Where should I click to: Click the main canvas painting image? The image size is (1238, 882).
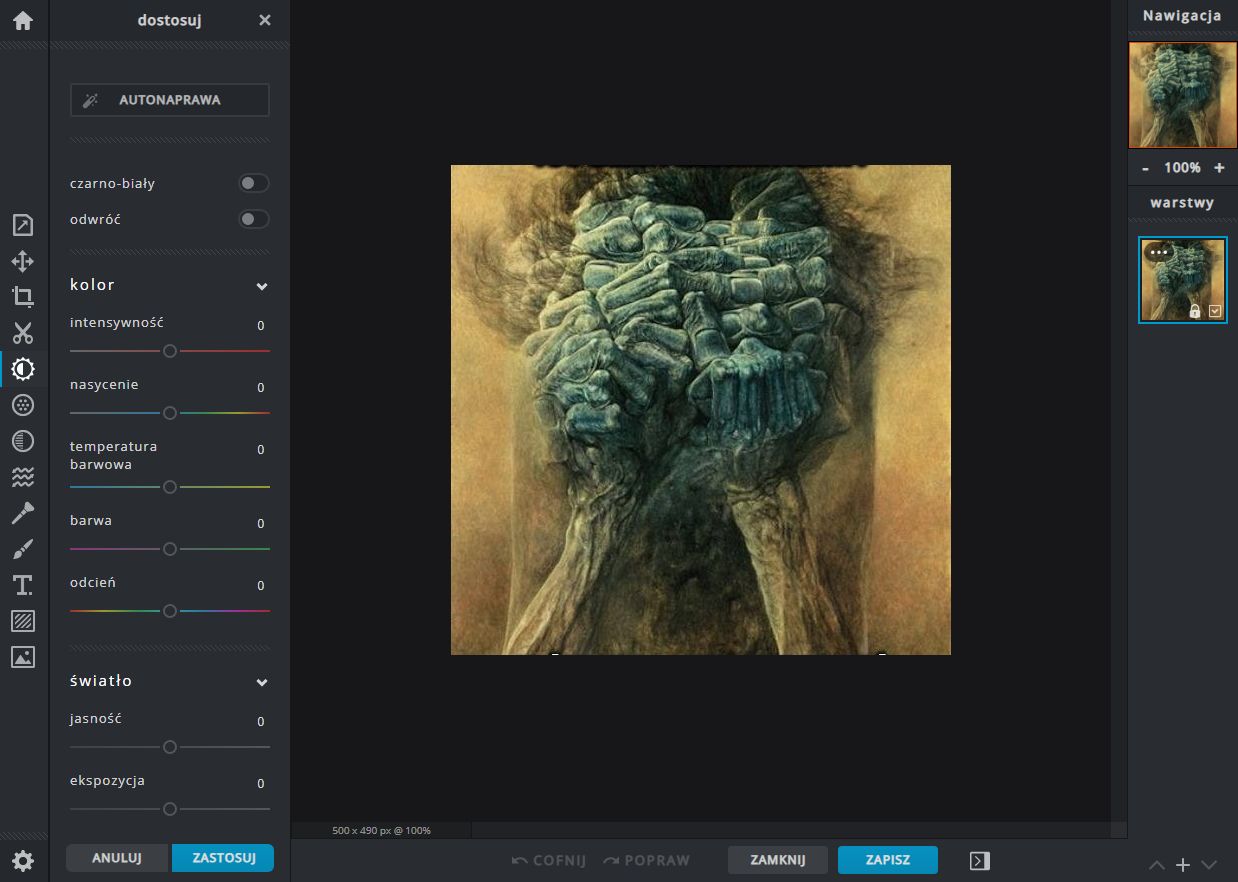pos(701,410)
